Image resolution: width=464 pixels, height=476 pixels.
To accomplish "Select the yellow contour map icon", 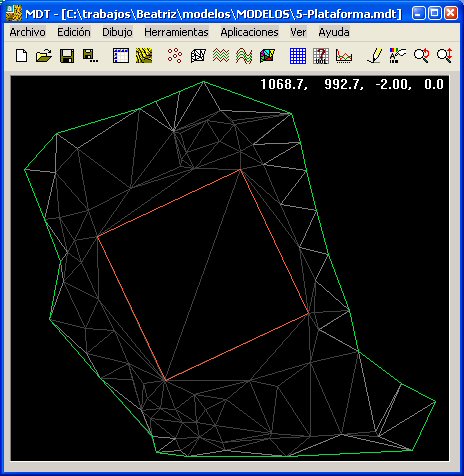I will coord(144,55).
